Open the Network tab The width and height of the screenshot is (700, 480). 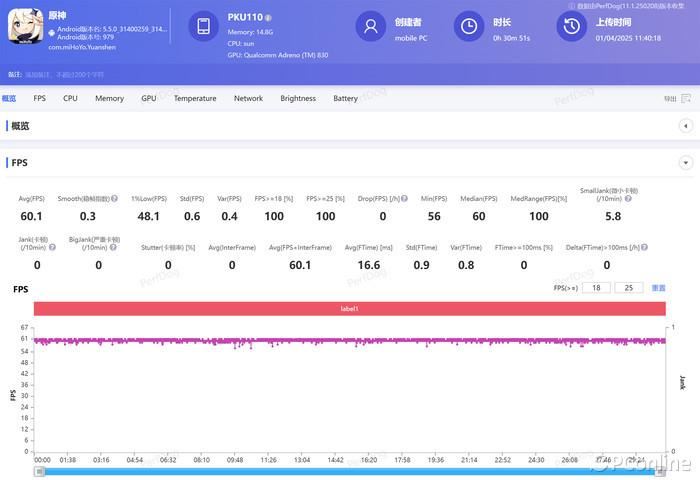coord(248,98)
